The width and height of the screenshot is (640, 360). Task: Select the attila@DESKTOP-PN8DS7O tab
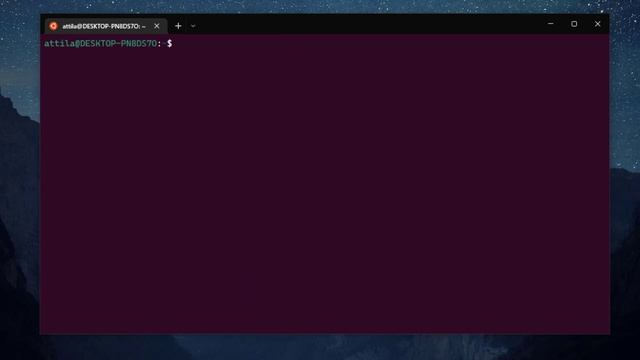click(106, 26)
